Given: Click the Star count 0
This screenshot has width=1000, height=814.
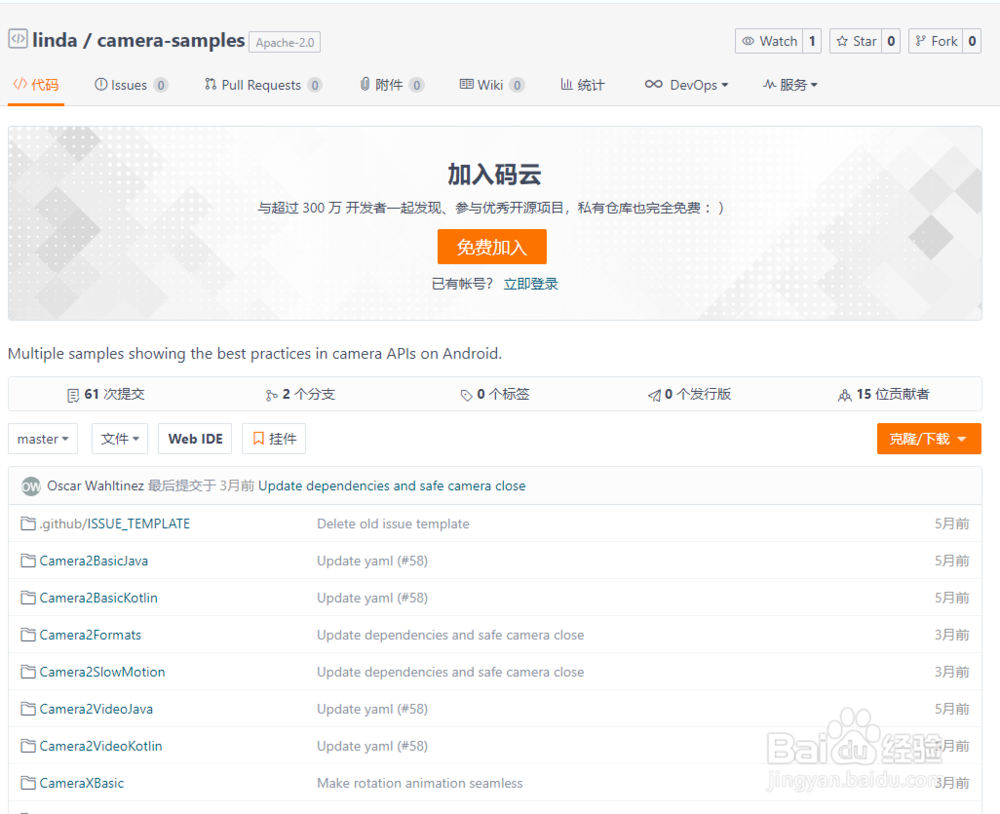Looking at the screenshot, I should tap(891, 41).
